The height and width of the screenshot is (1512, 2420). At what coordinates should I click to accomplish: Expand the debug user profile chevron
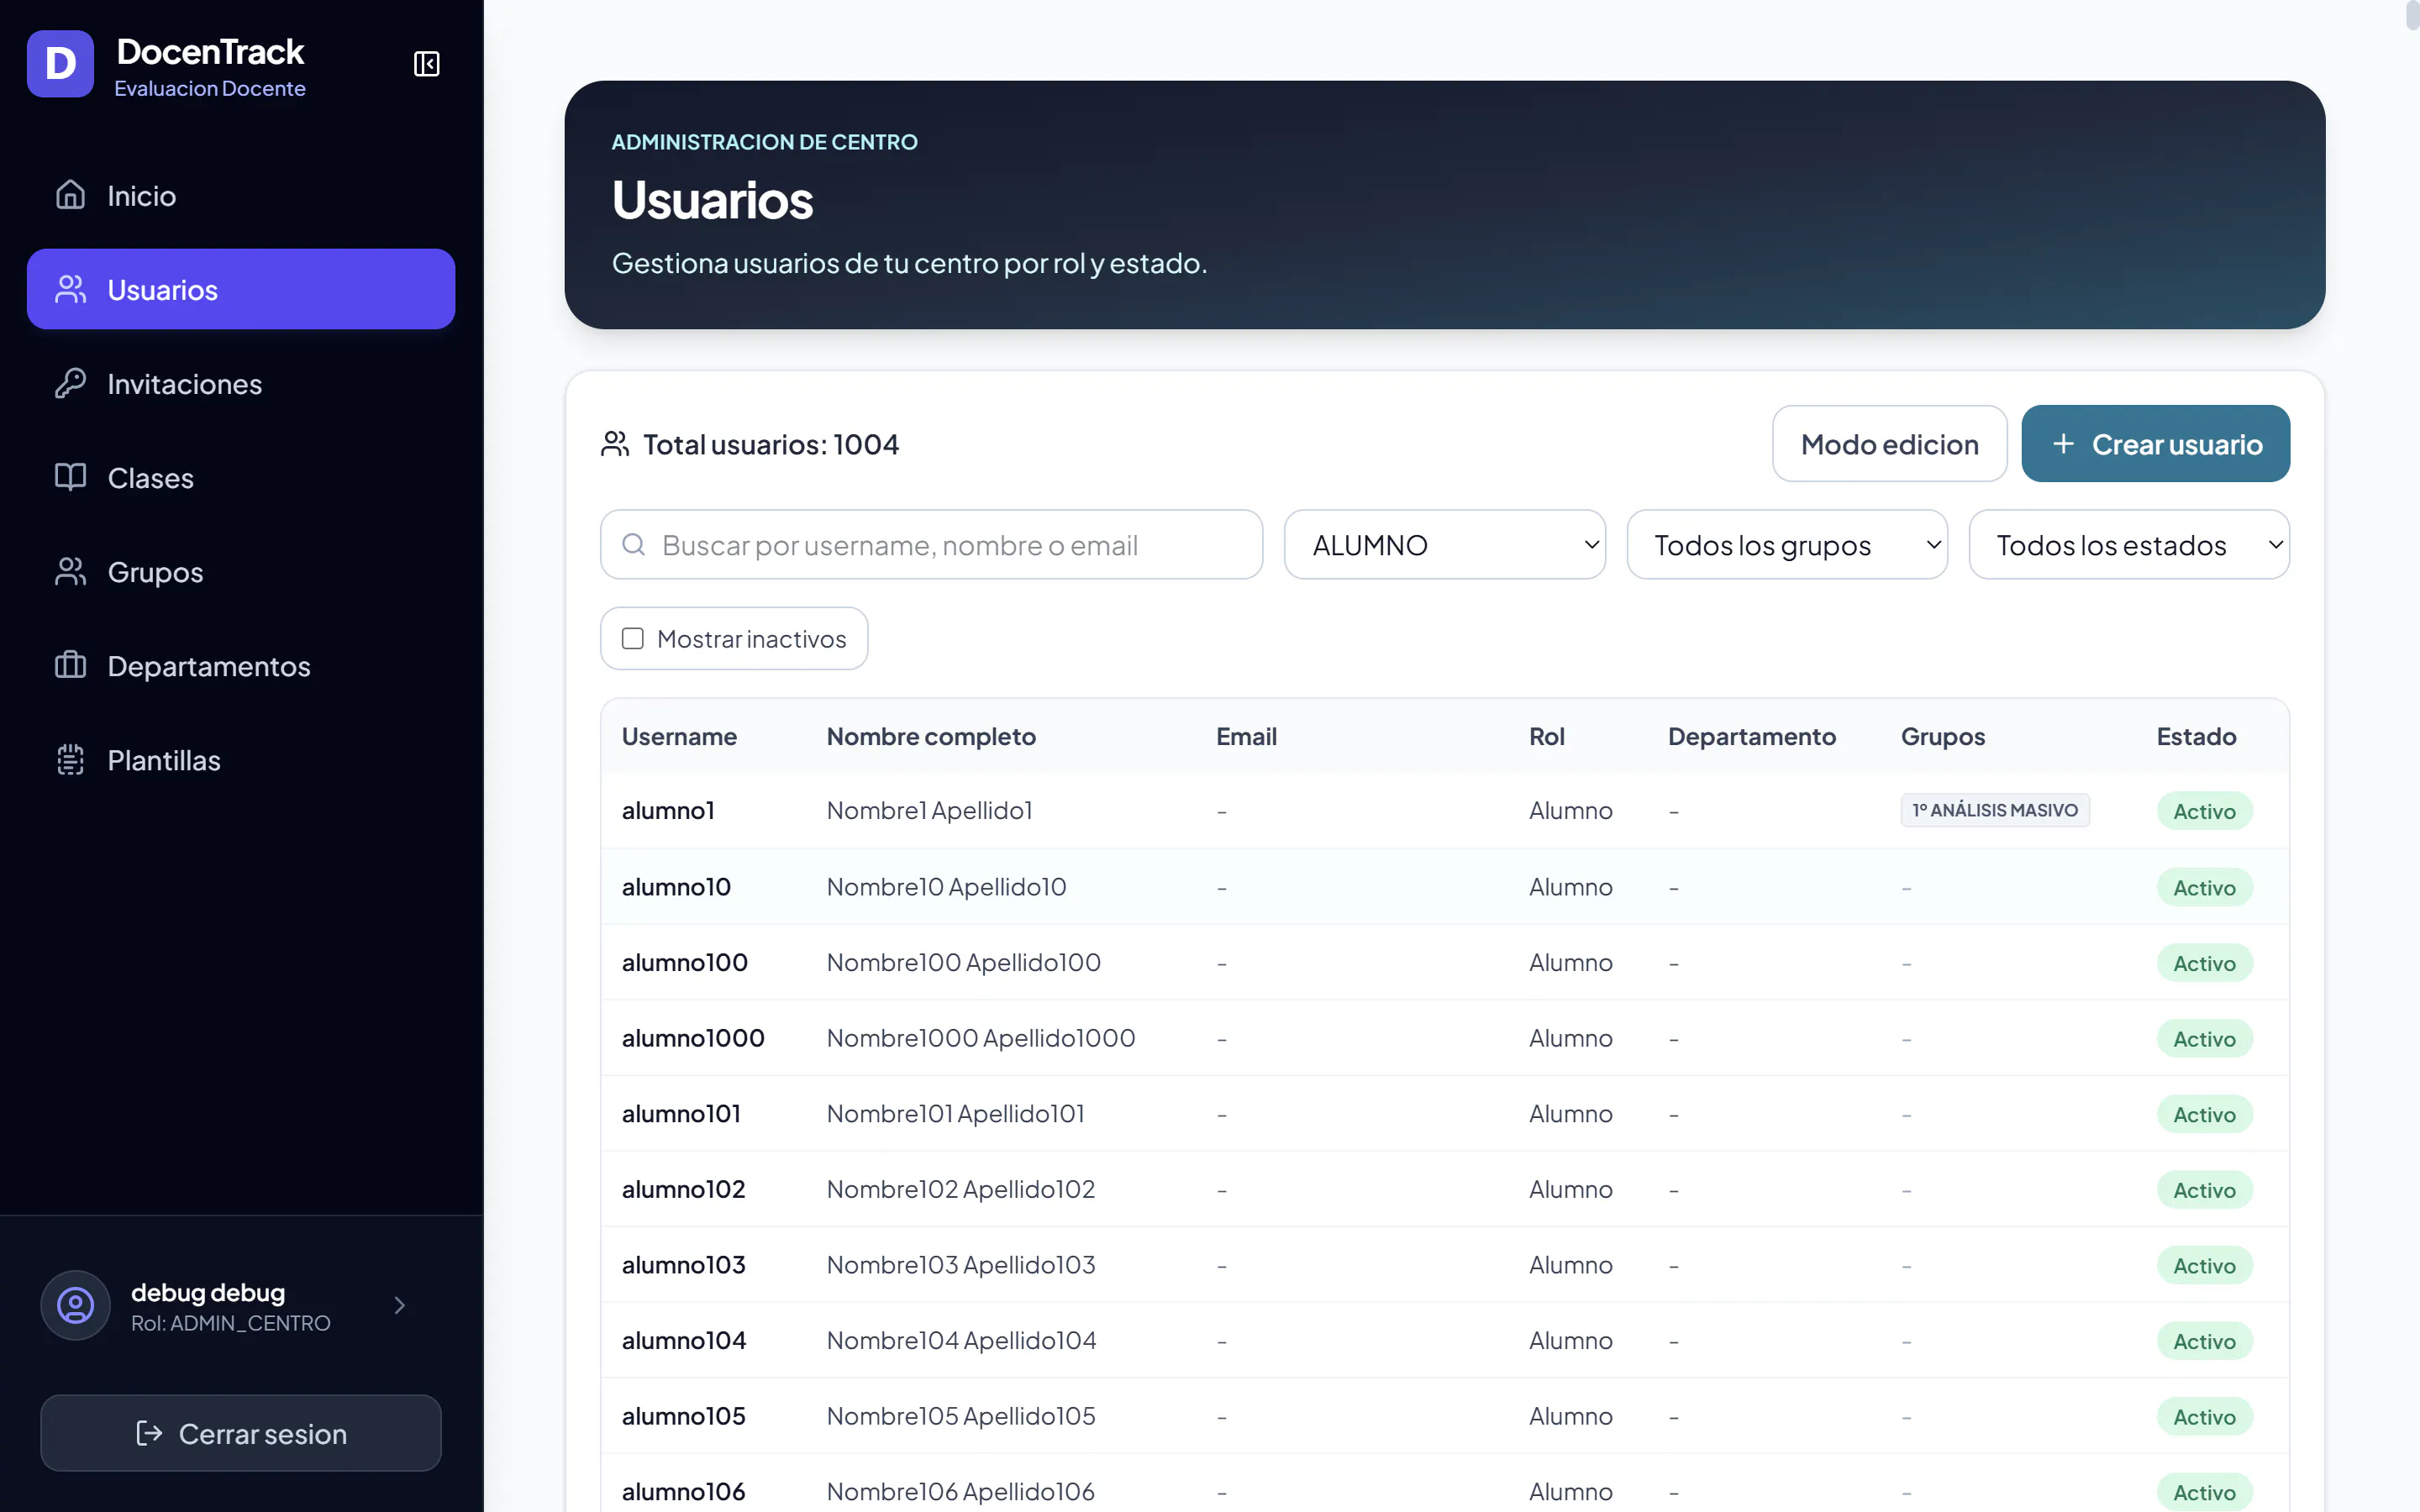(399, 1305)
